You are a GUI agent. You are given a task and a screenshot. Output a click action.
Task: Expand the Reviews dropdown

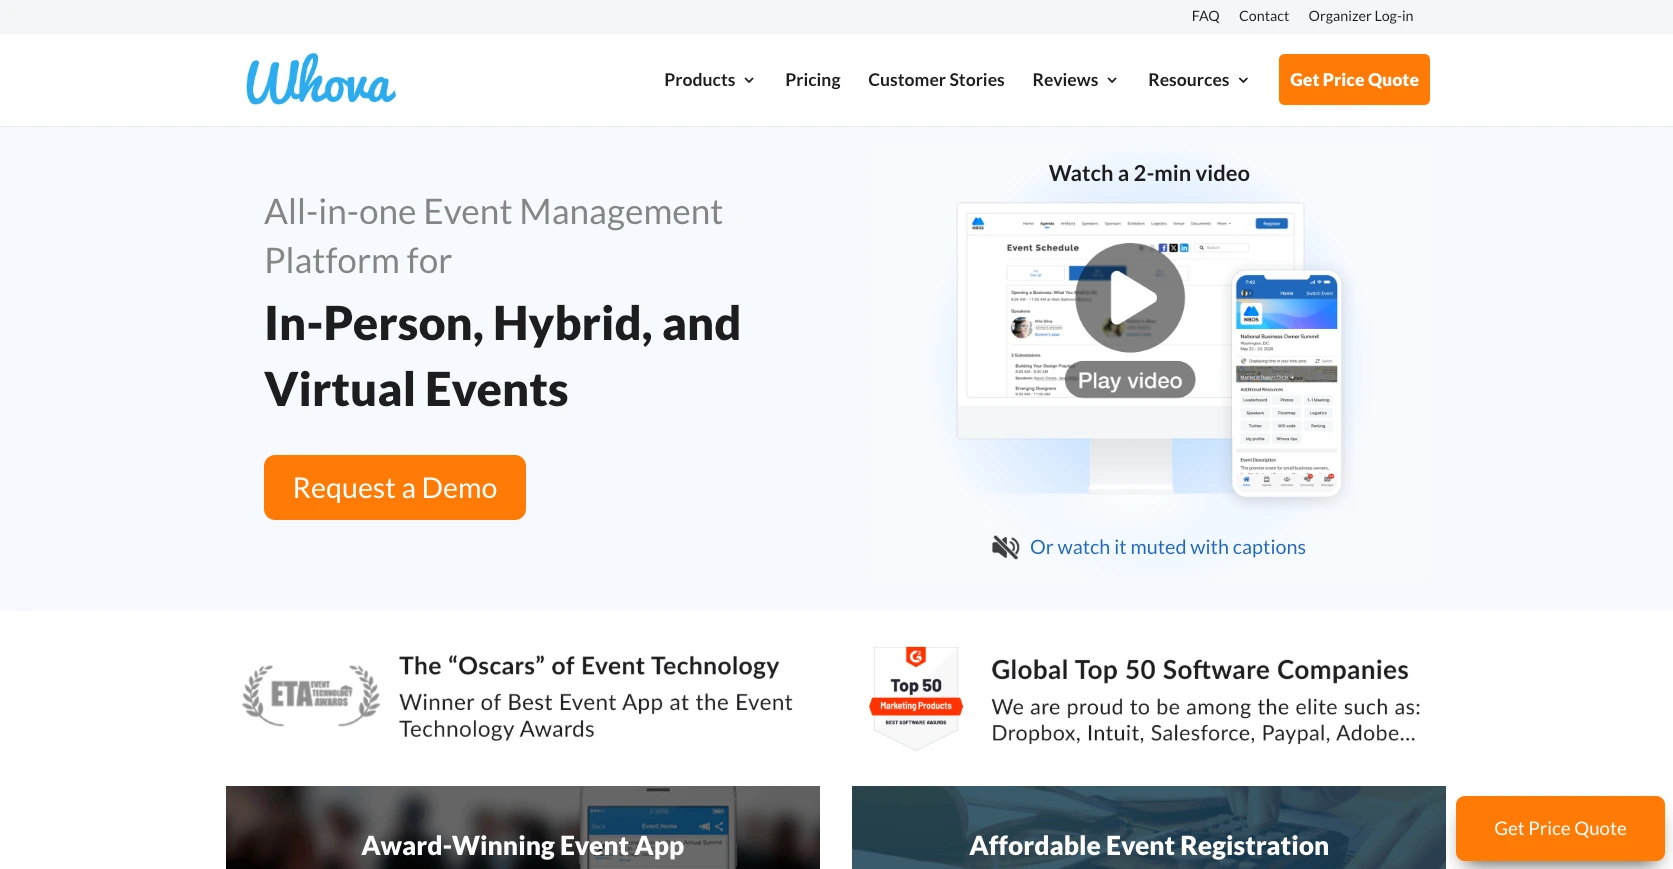click(x=1075, y=80)
